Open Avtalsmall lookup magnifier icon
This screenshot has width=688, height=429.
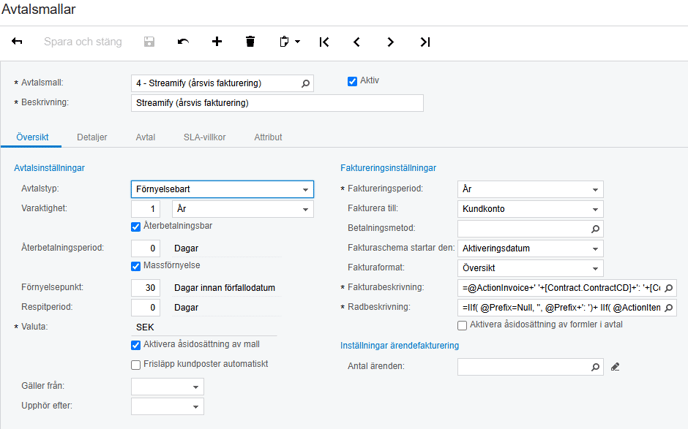click(305, 83)
